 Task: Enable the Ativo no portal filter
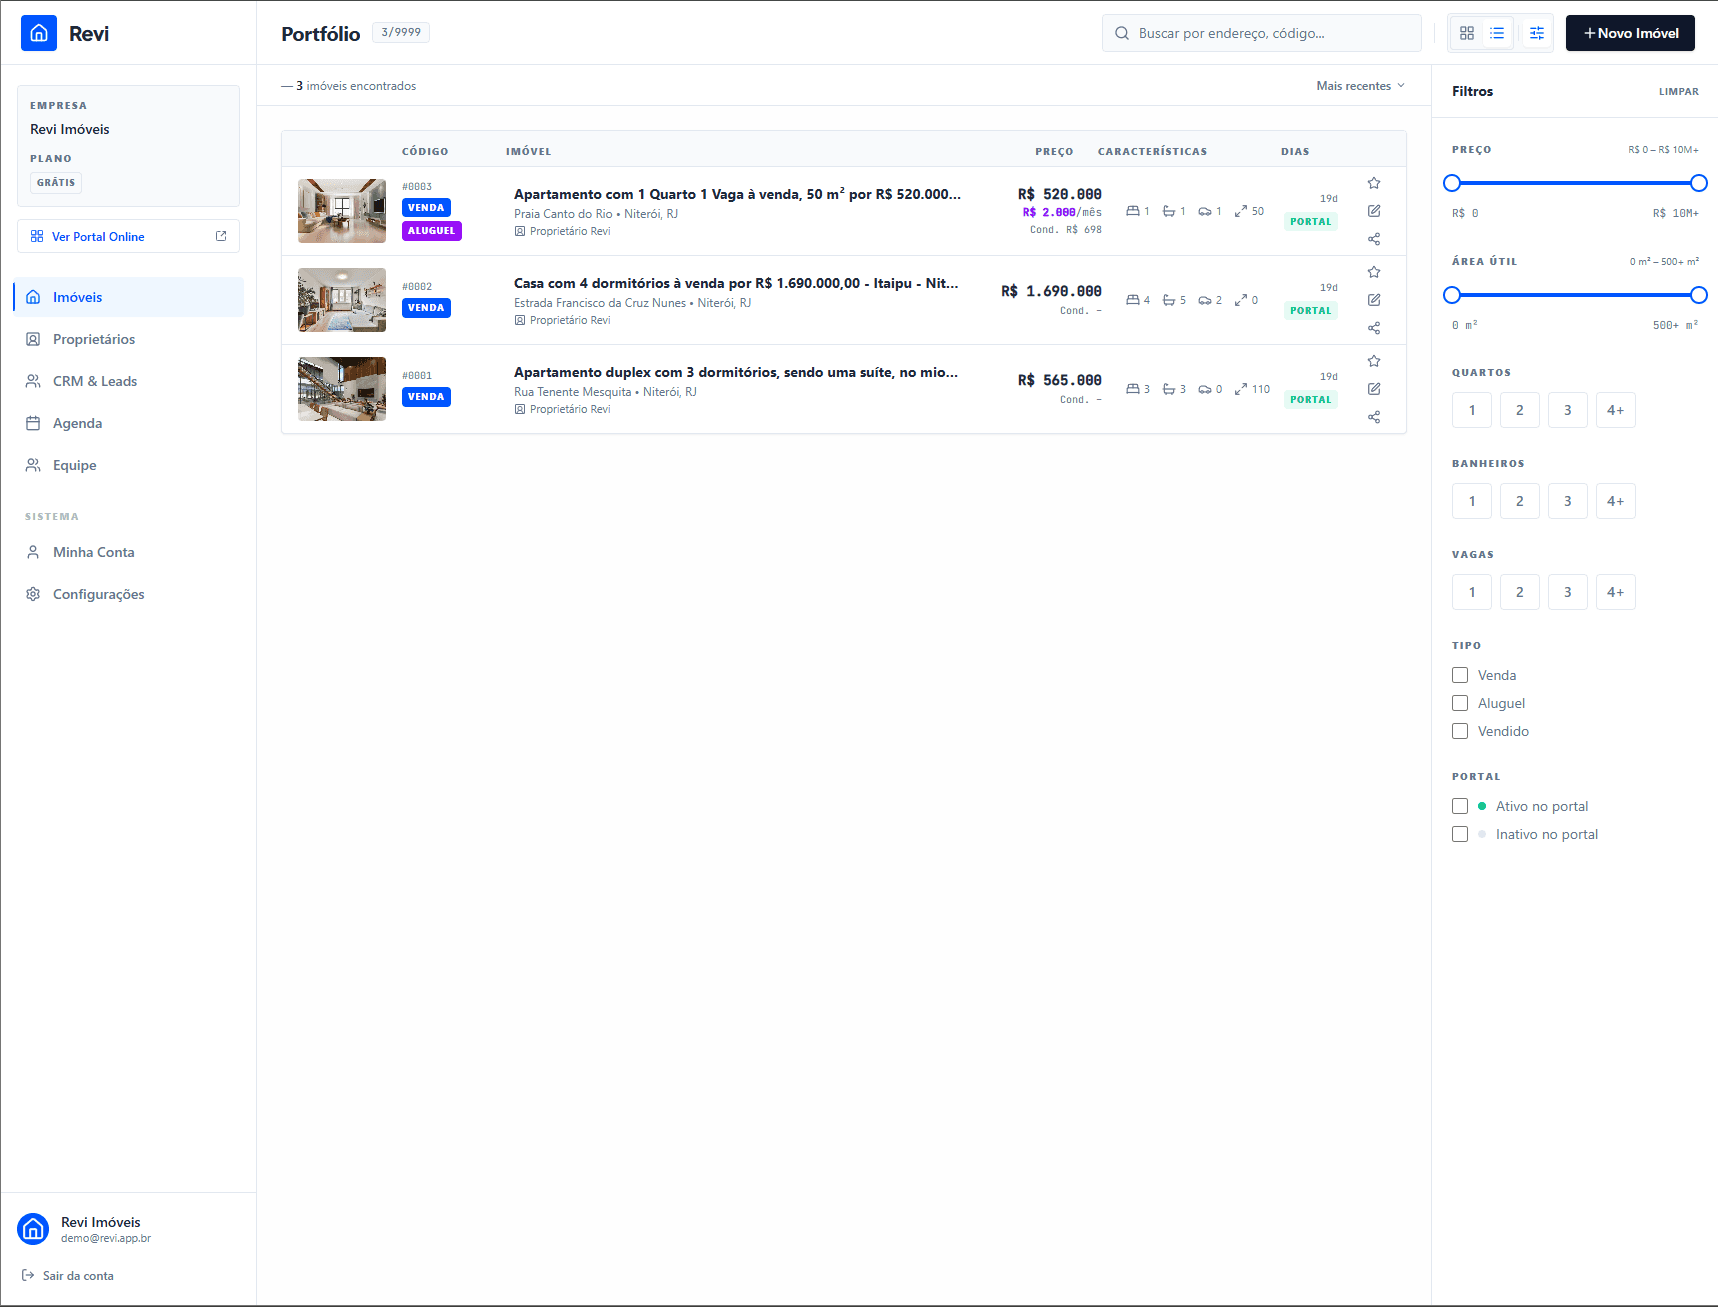[x=1459, y=806]
